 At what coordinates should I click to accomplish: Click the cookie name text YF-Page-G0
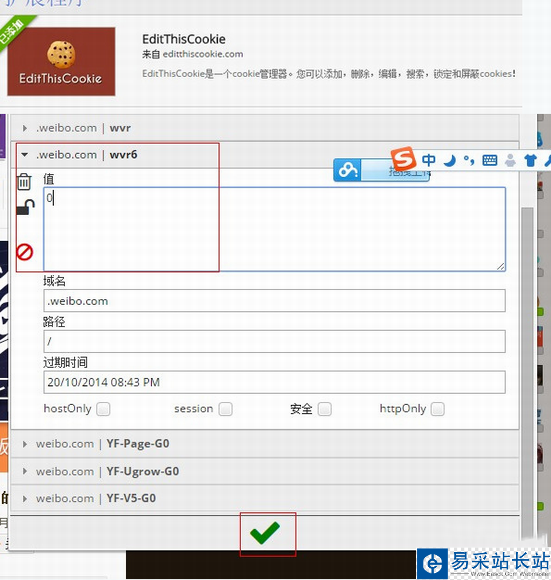click(138, 444)
